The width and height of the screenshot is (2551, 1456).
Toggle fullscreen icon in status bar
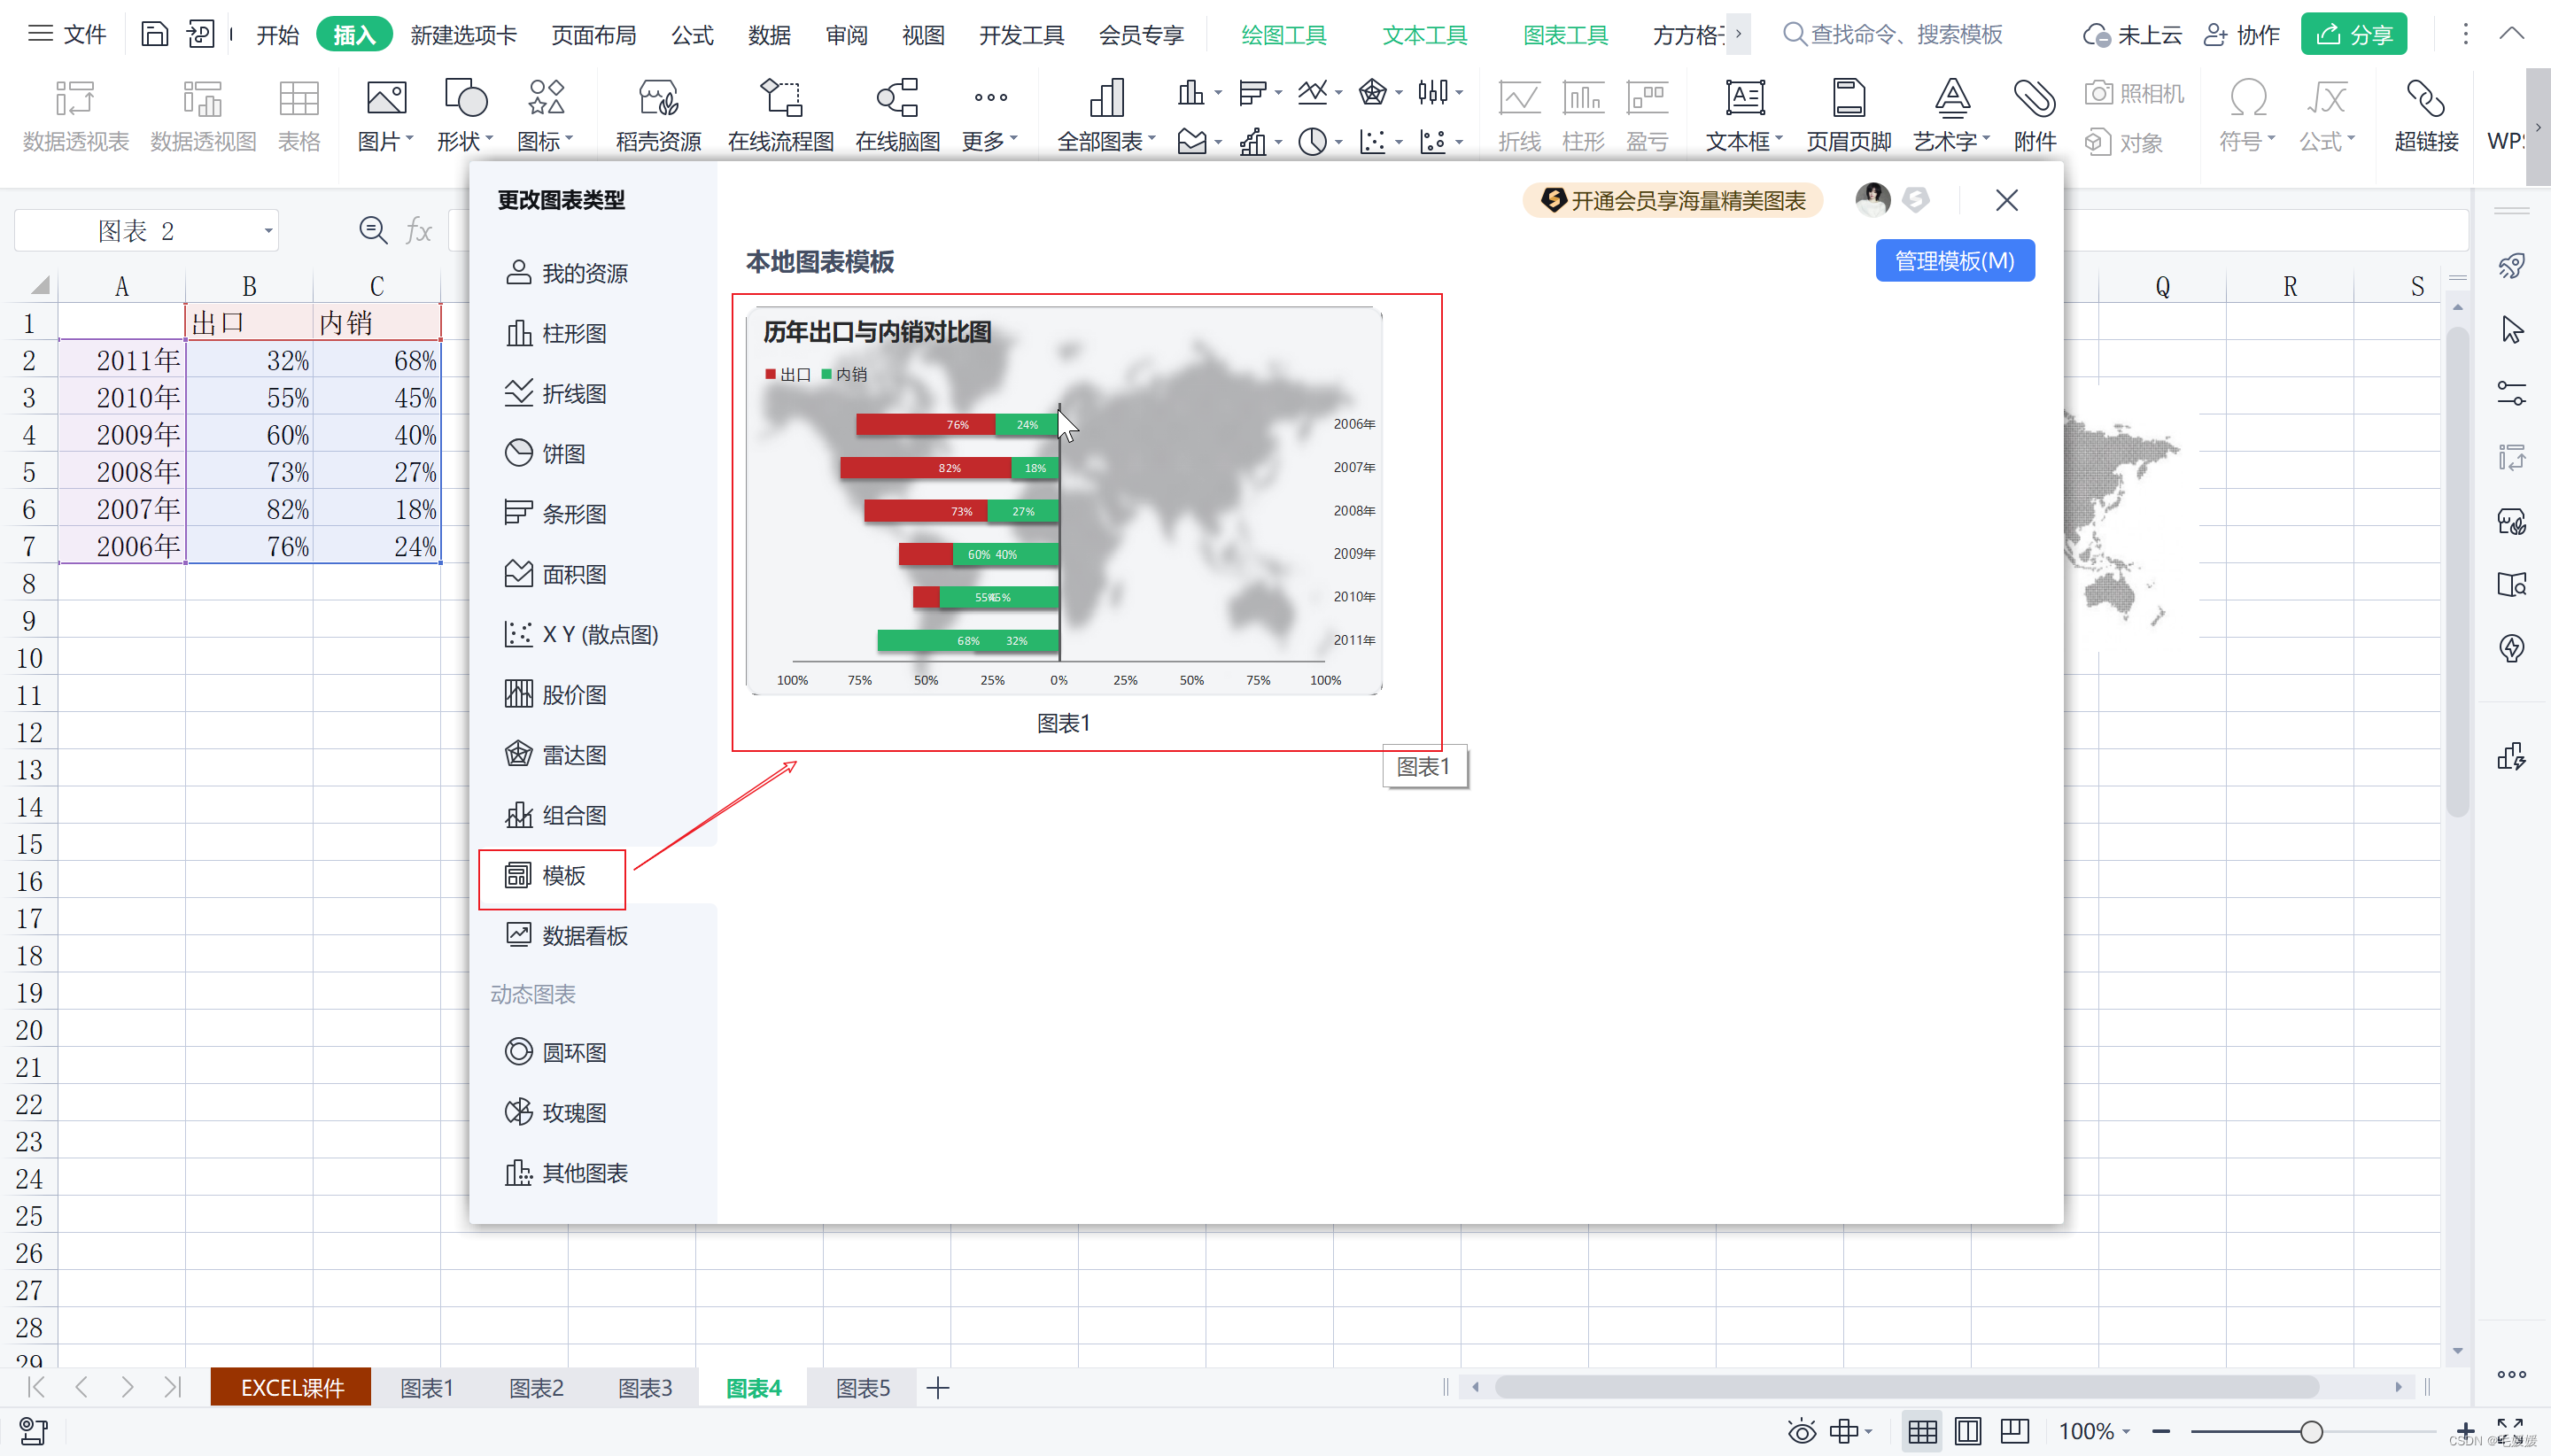point(2510,1431)
